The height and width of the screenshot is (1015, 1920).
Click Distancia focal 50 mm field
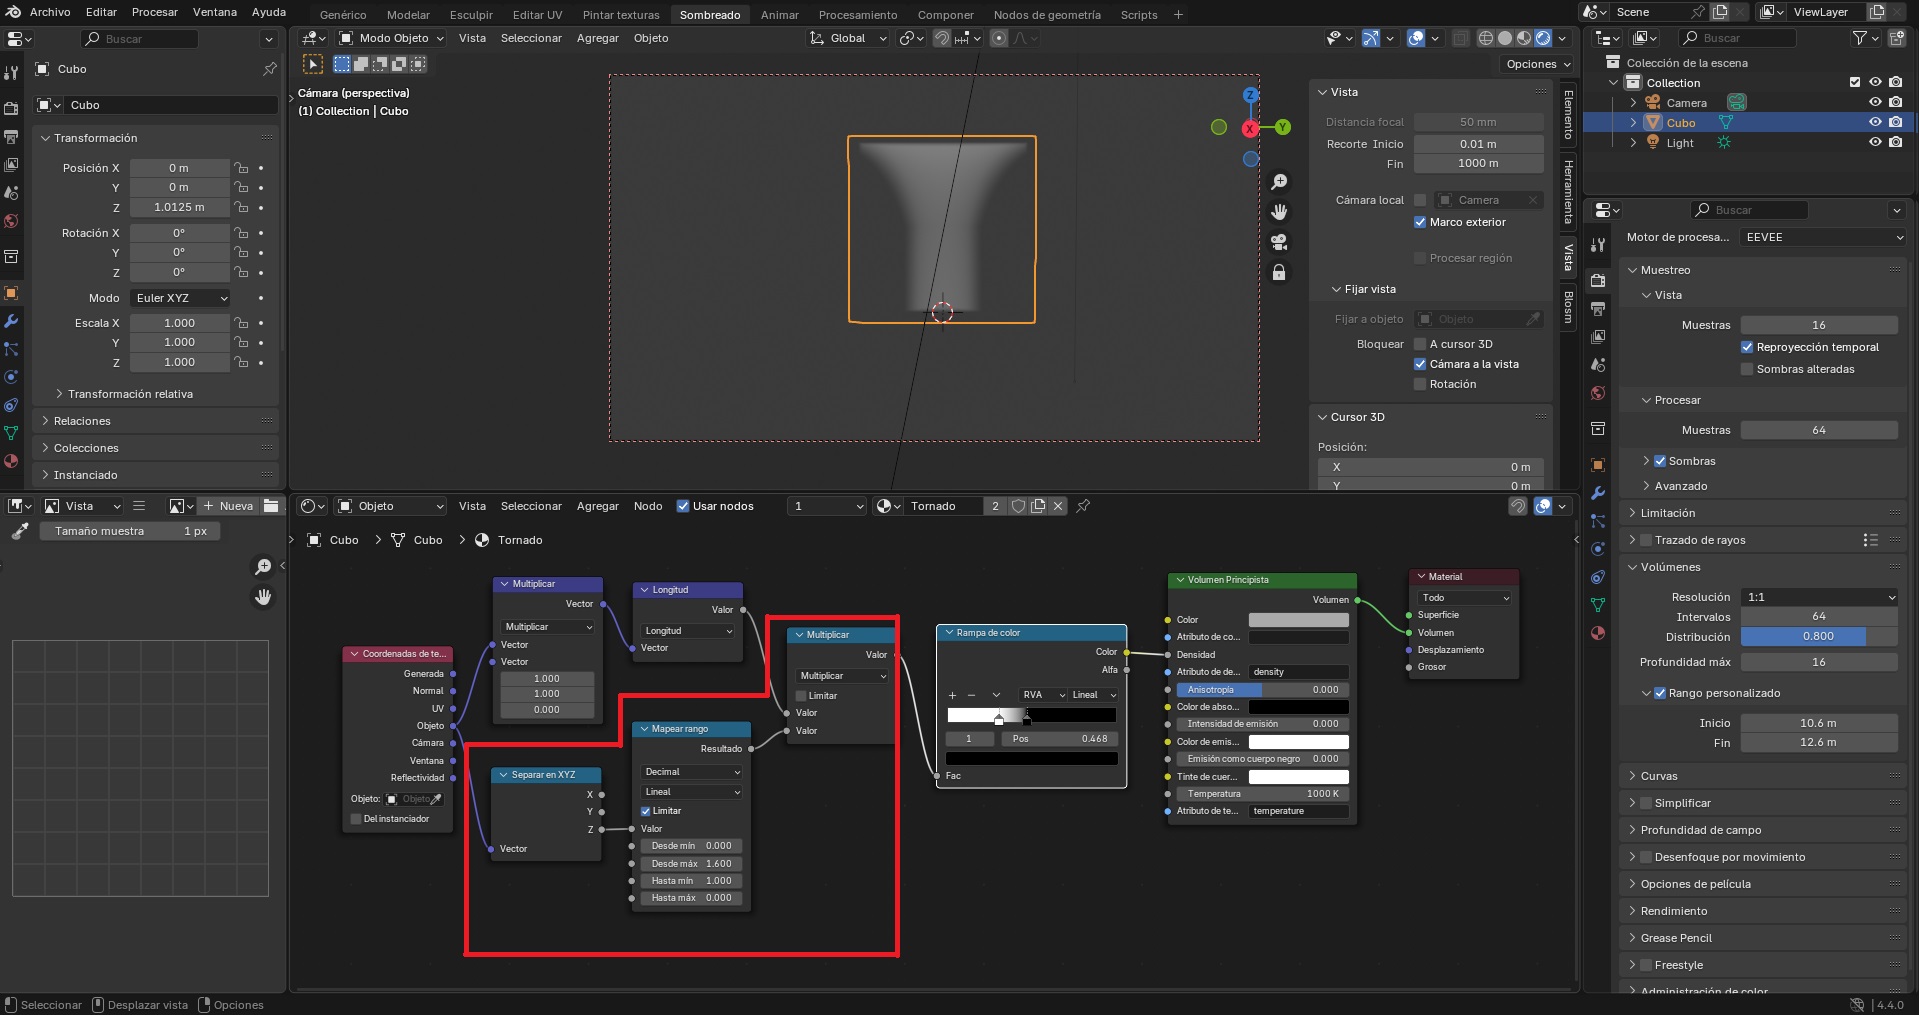click(x=1478, y=122)
